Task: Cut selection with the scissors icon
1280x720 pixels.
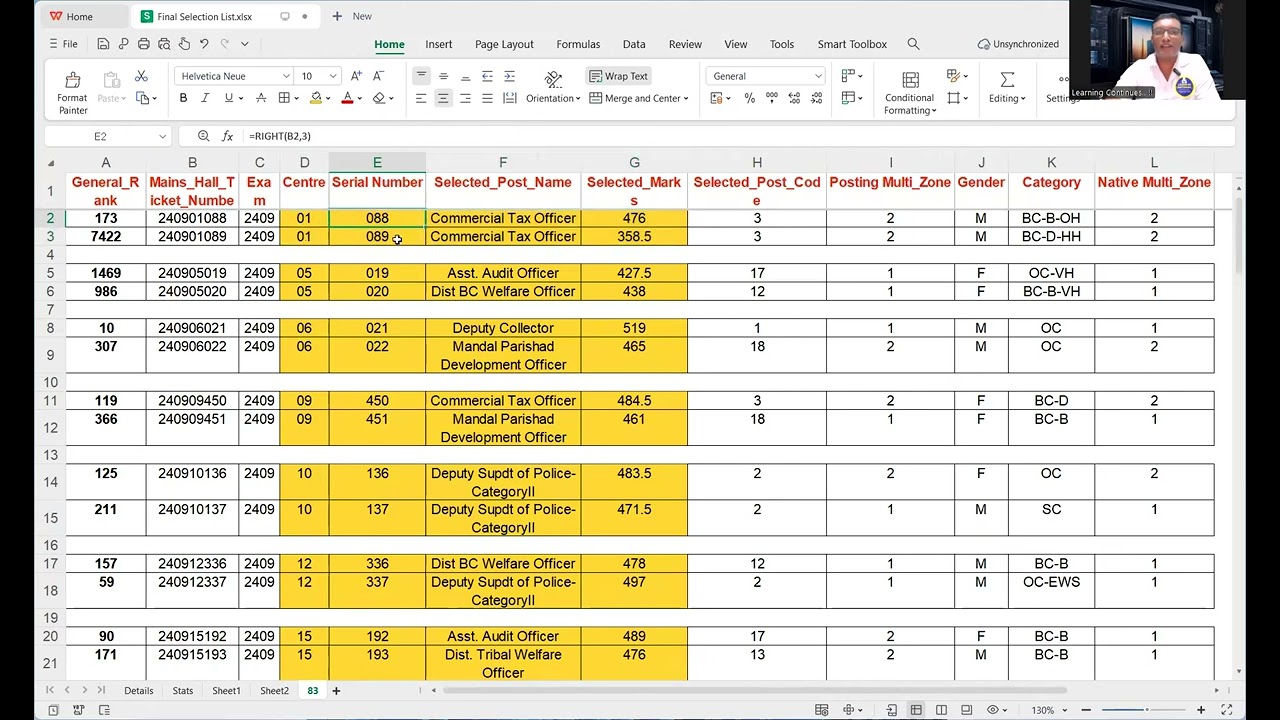Action: (141, 76)
